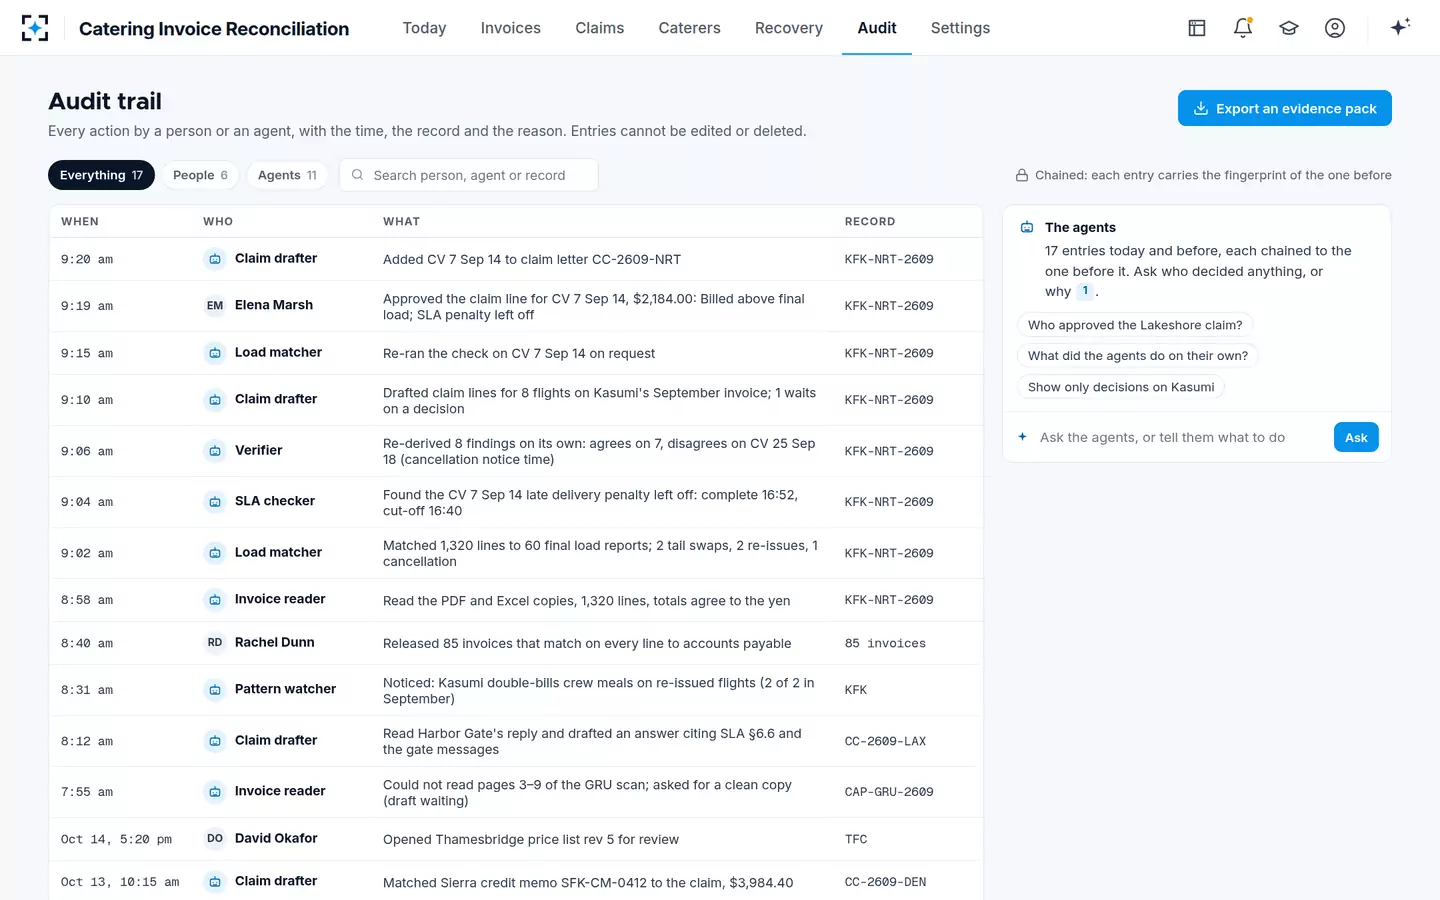1440x900 pixels.
Task: Filter audit trail to Agents 11
Action: click(287, 175)
